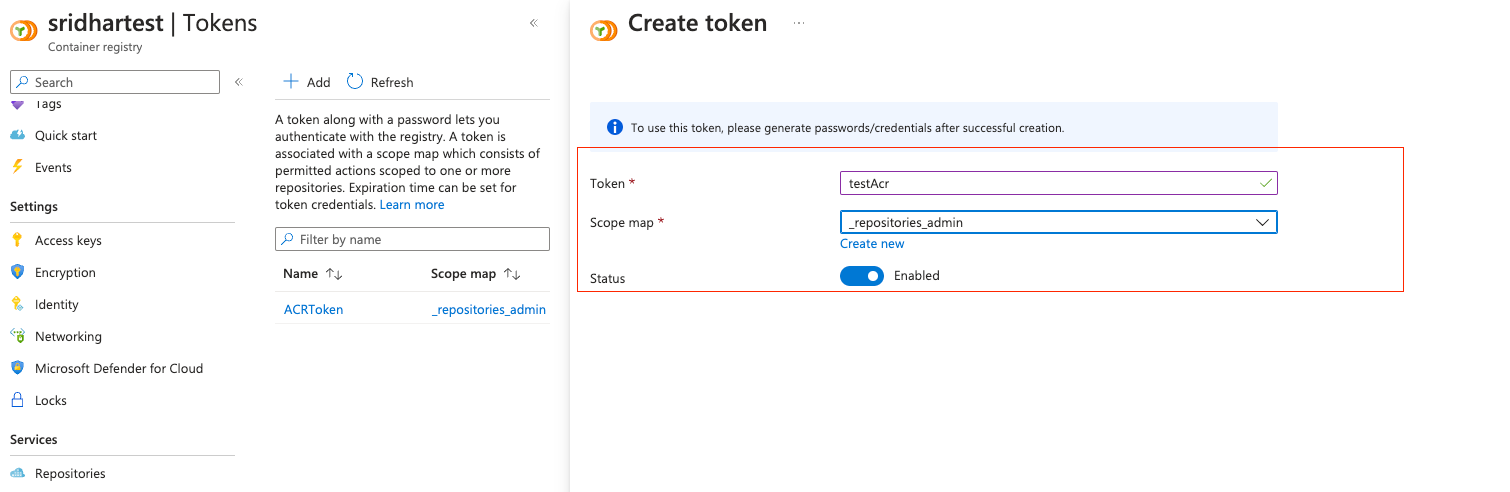This screenshot has width=1510, height=492.
Task: Add a new token
Action: tap(307, 82)
